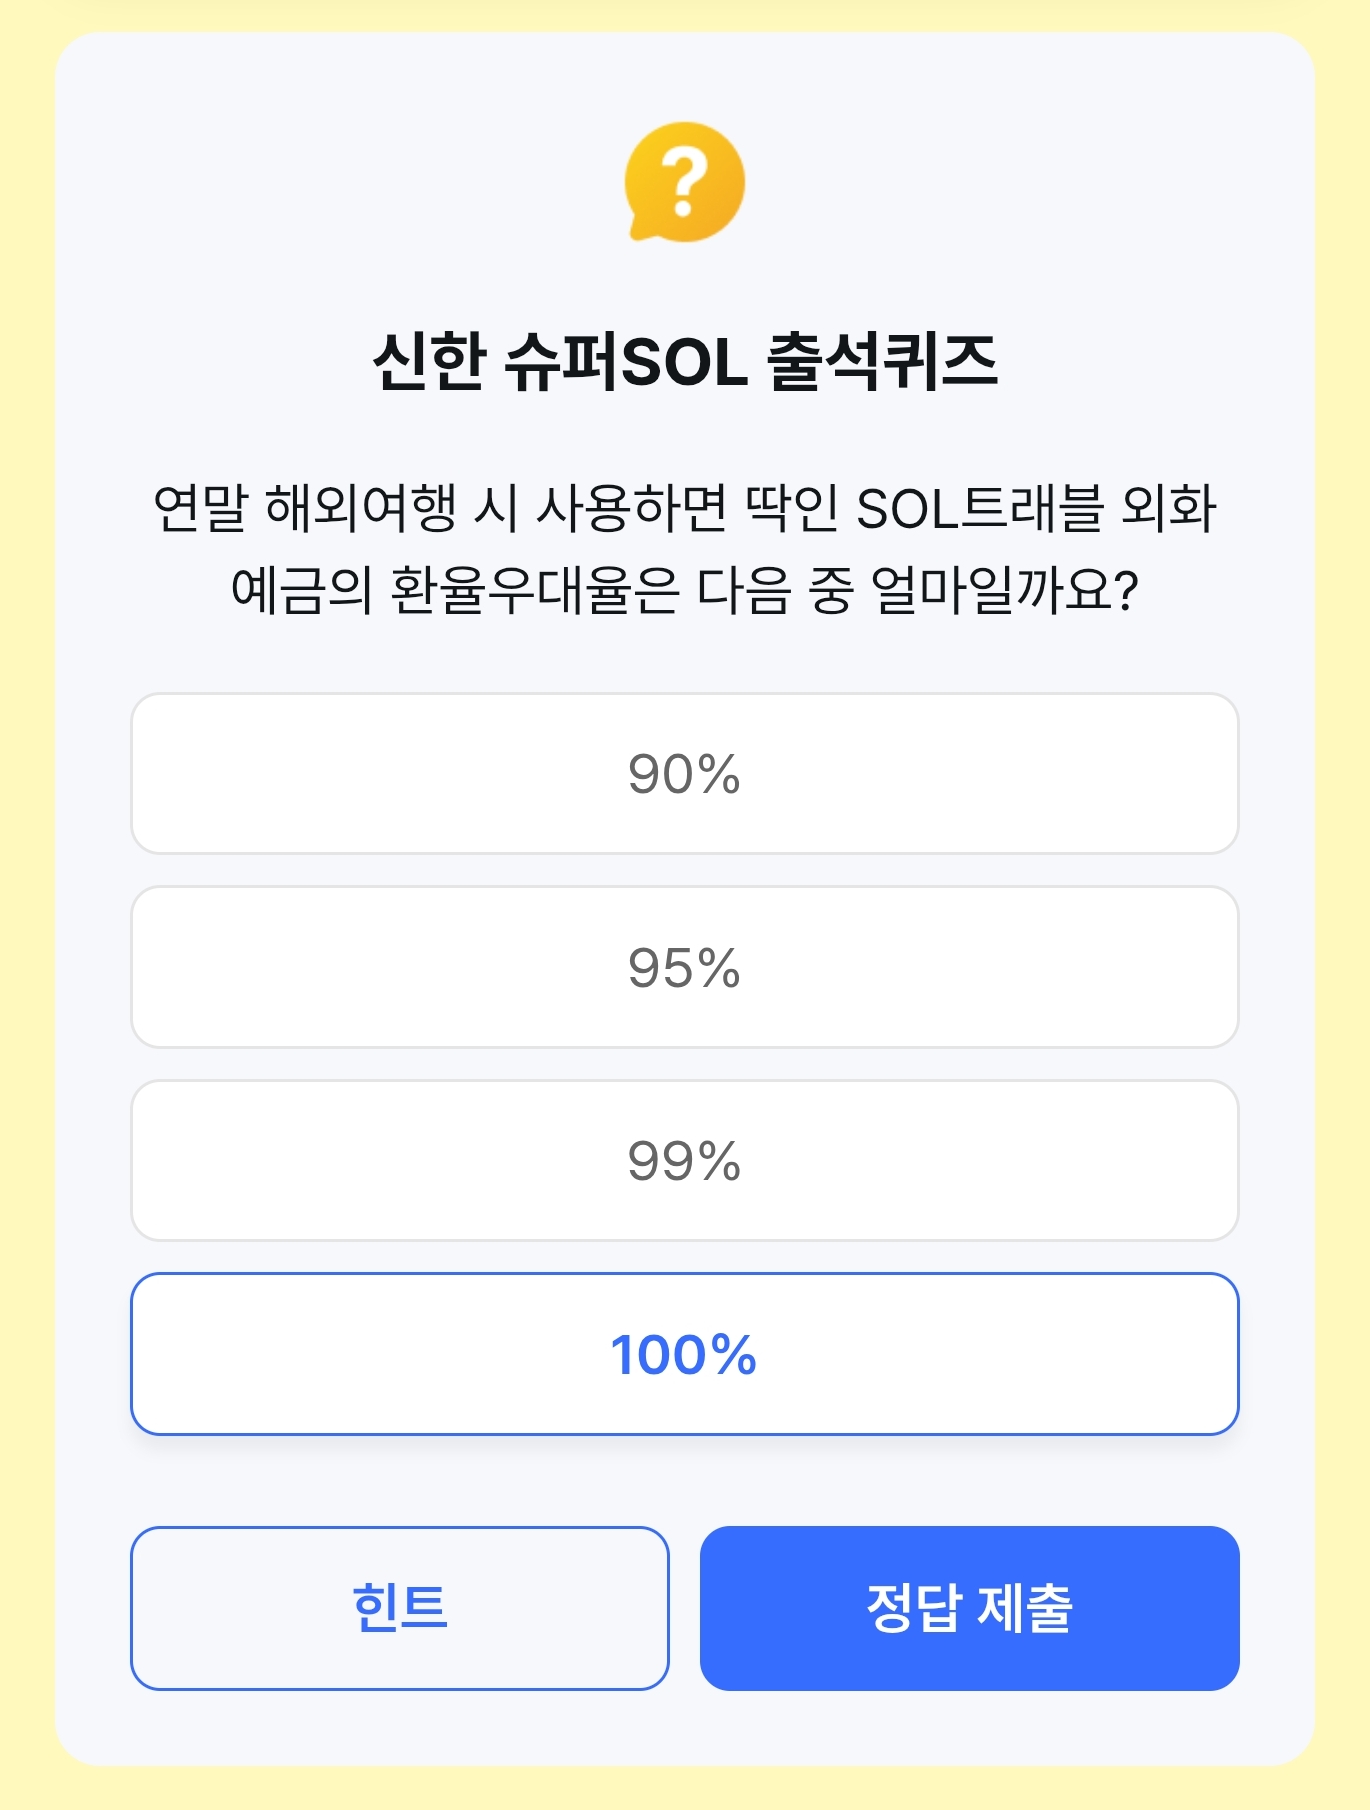This screenshot has height=1810, width=1370.
Task: Tap the white question mark inside the bubble
Action: pos(685,181)
